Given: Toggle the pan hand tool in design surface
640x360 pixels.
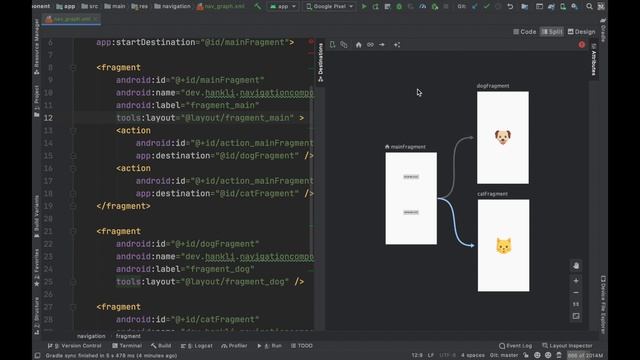Looking at the screenshot, I should tap(576, 265).
